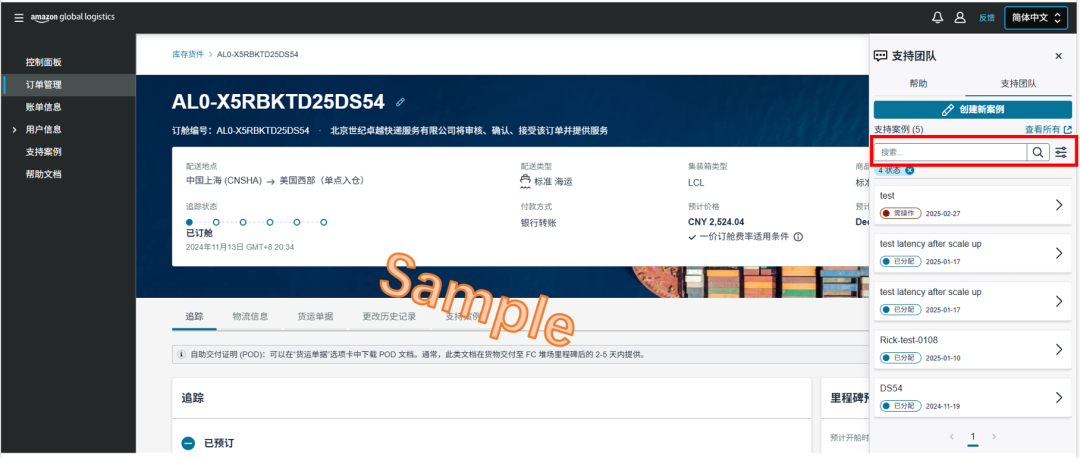Image resolution: width=1080 pixels, height=458 pixels.
Task: Go to the previous page of cases
Action: click(x=952, y=437)
